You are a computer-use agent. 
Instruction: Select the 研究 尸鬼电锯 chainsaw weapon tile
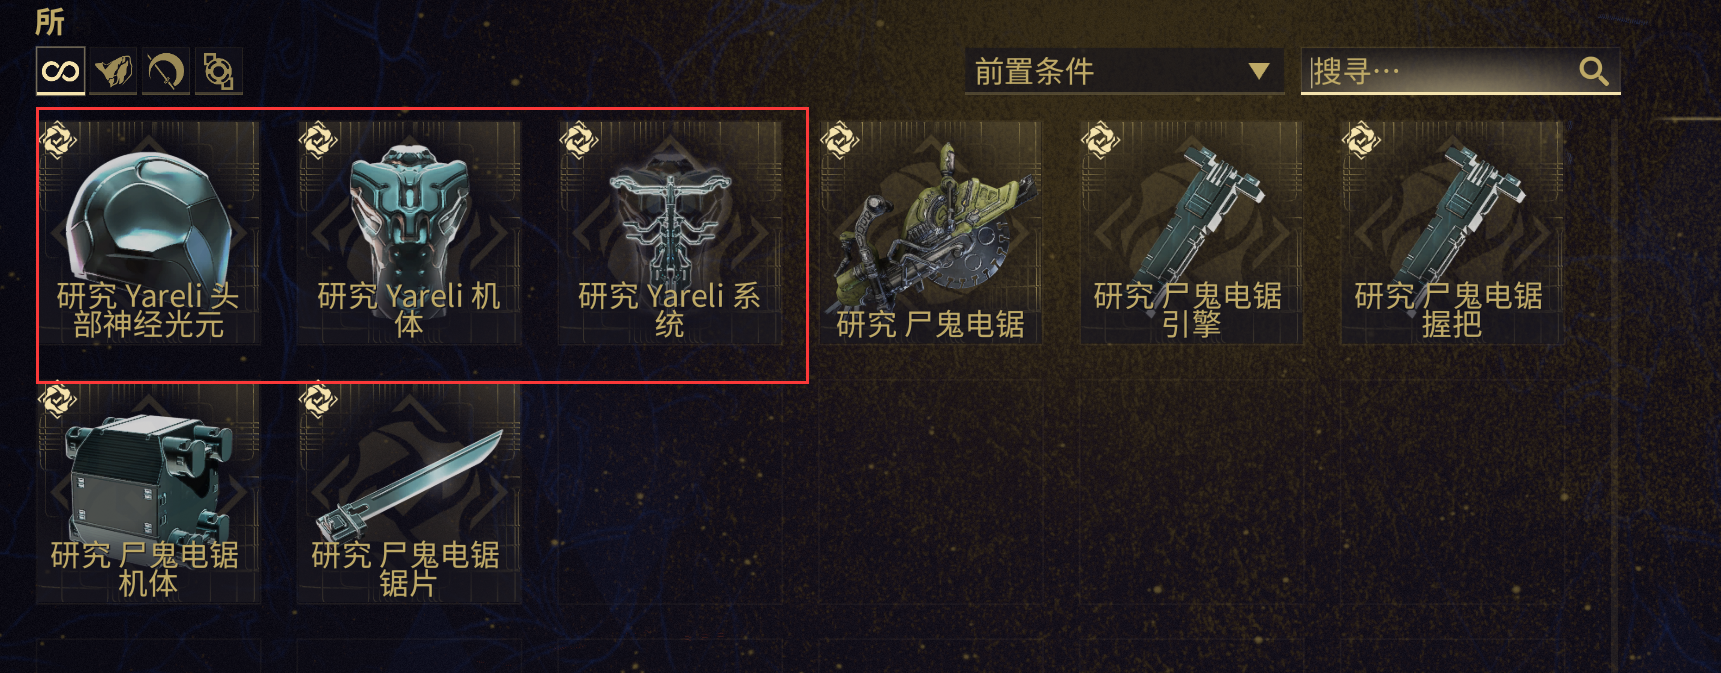[930, 233]
